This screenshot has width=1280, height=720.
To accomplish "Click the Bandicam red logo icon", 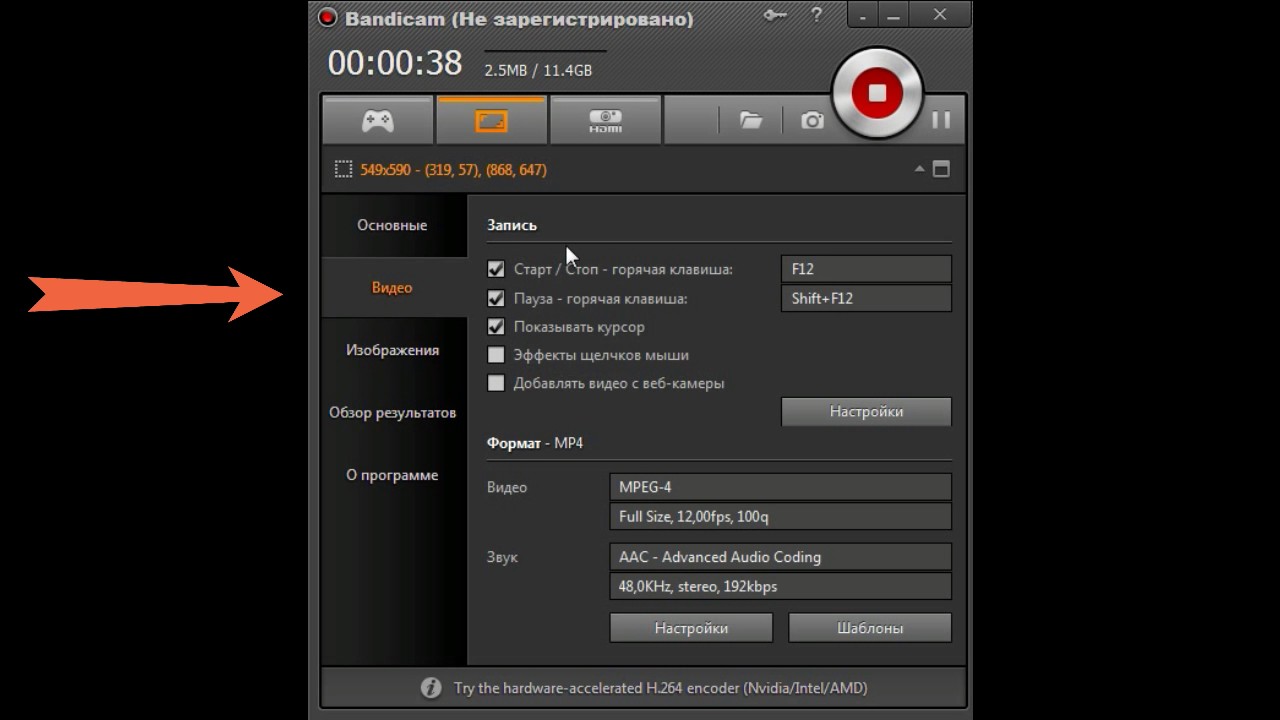I will (327, 18).
